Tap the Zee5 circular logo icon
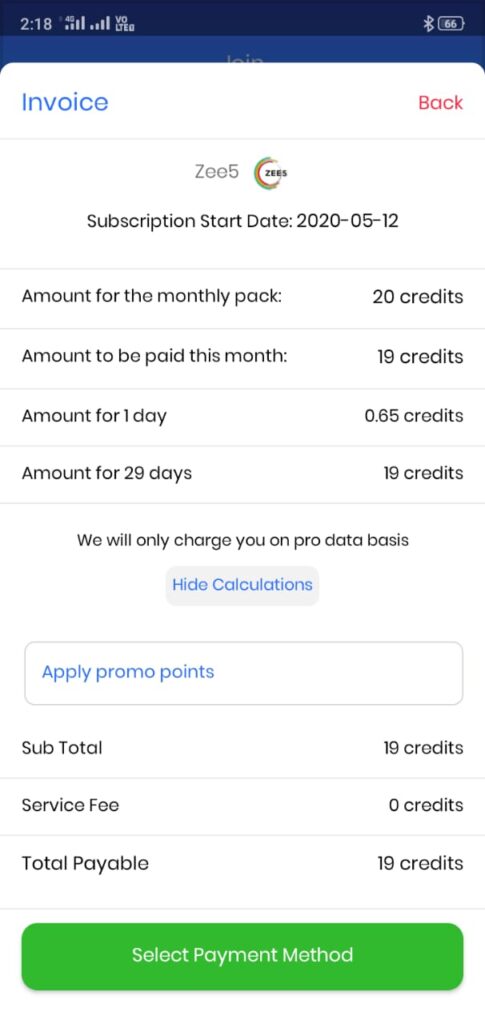 coord(271,173)
